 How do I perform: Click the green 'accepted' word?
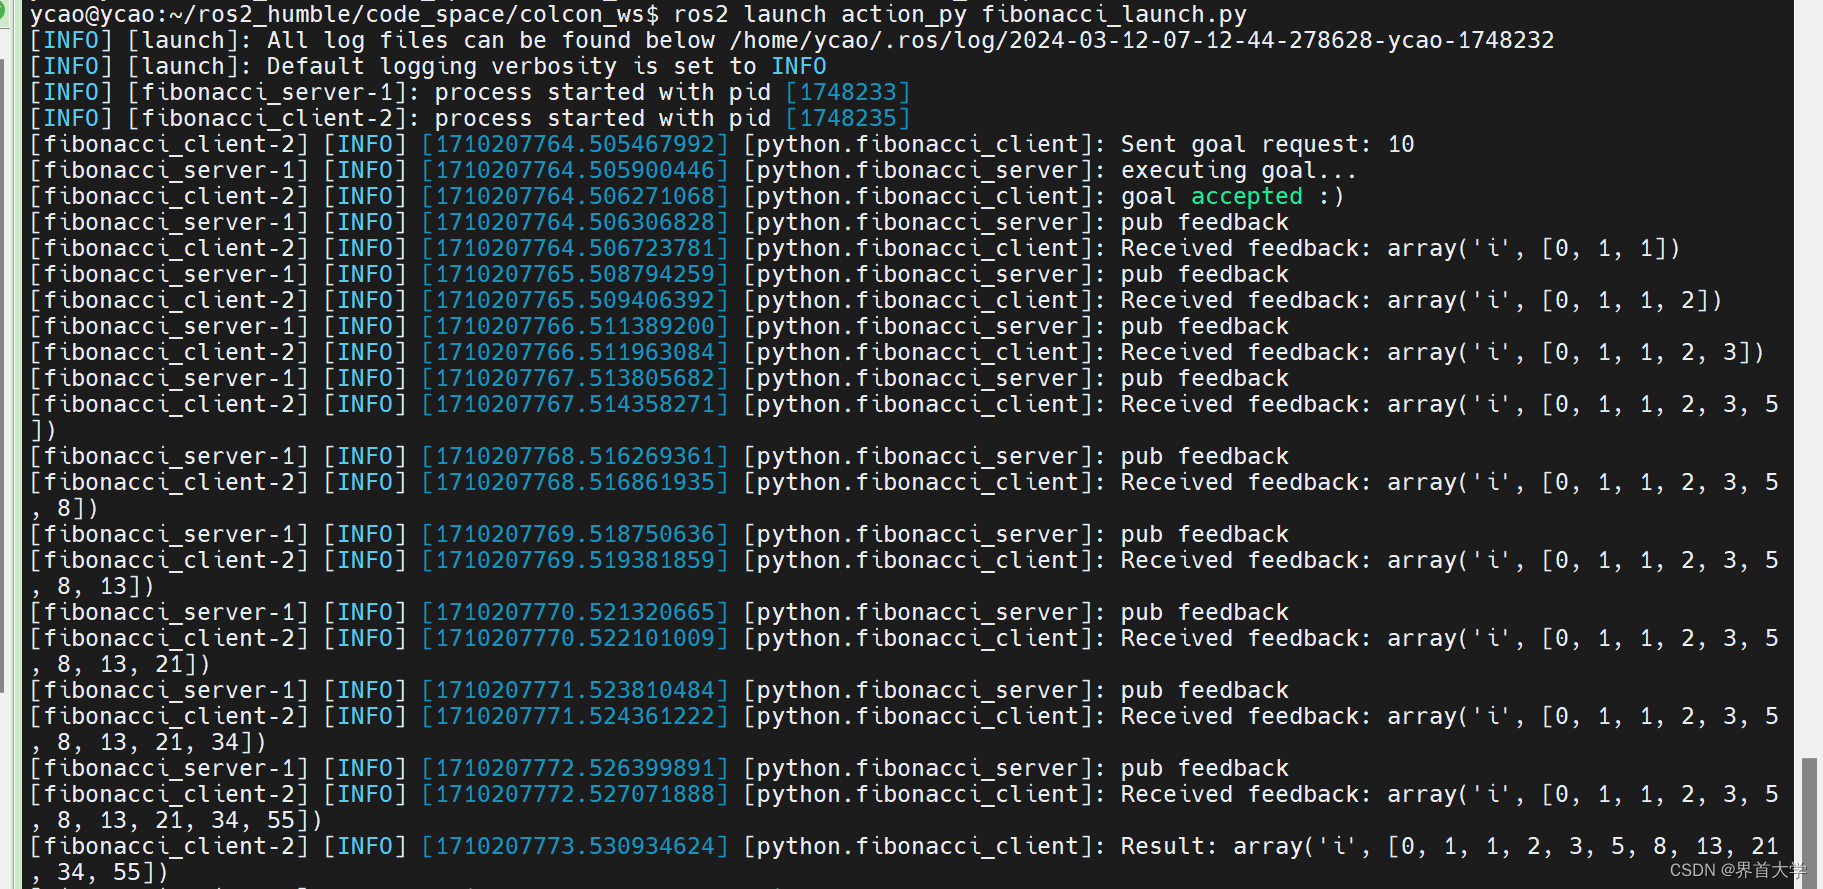pyautogui.click(x=1247, y=196)
